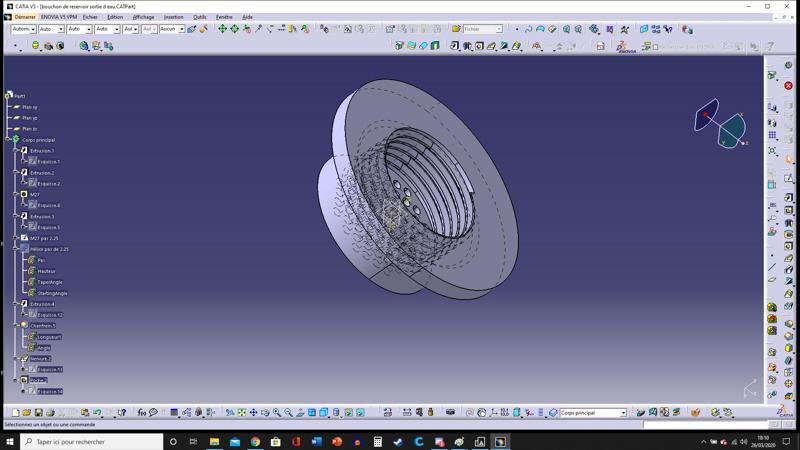Click the Zoom in magnifier icon
Viewport: 800px width, 450px height.
click(x=277, y=413)
